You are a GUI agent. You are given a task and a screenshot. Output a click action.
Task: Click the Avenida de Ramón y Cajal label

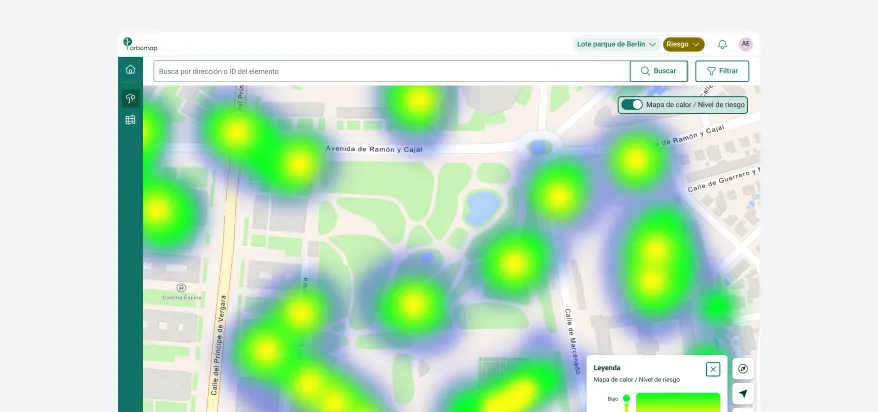coord(374,149)
